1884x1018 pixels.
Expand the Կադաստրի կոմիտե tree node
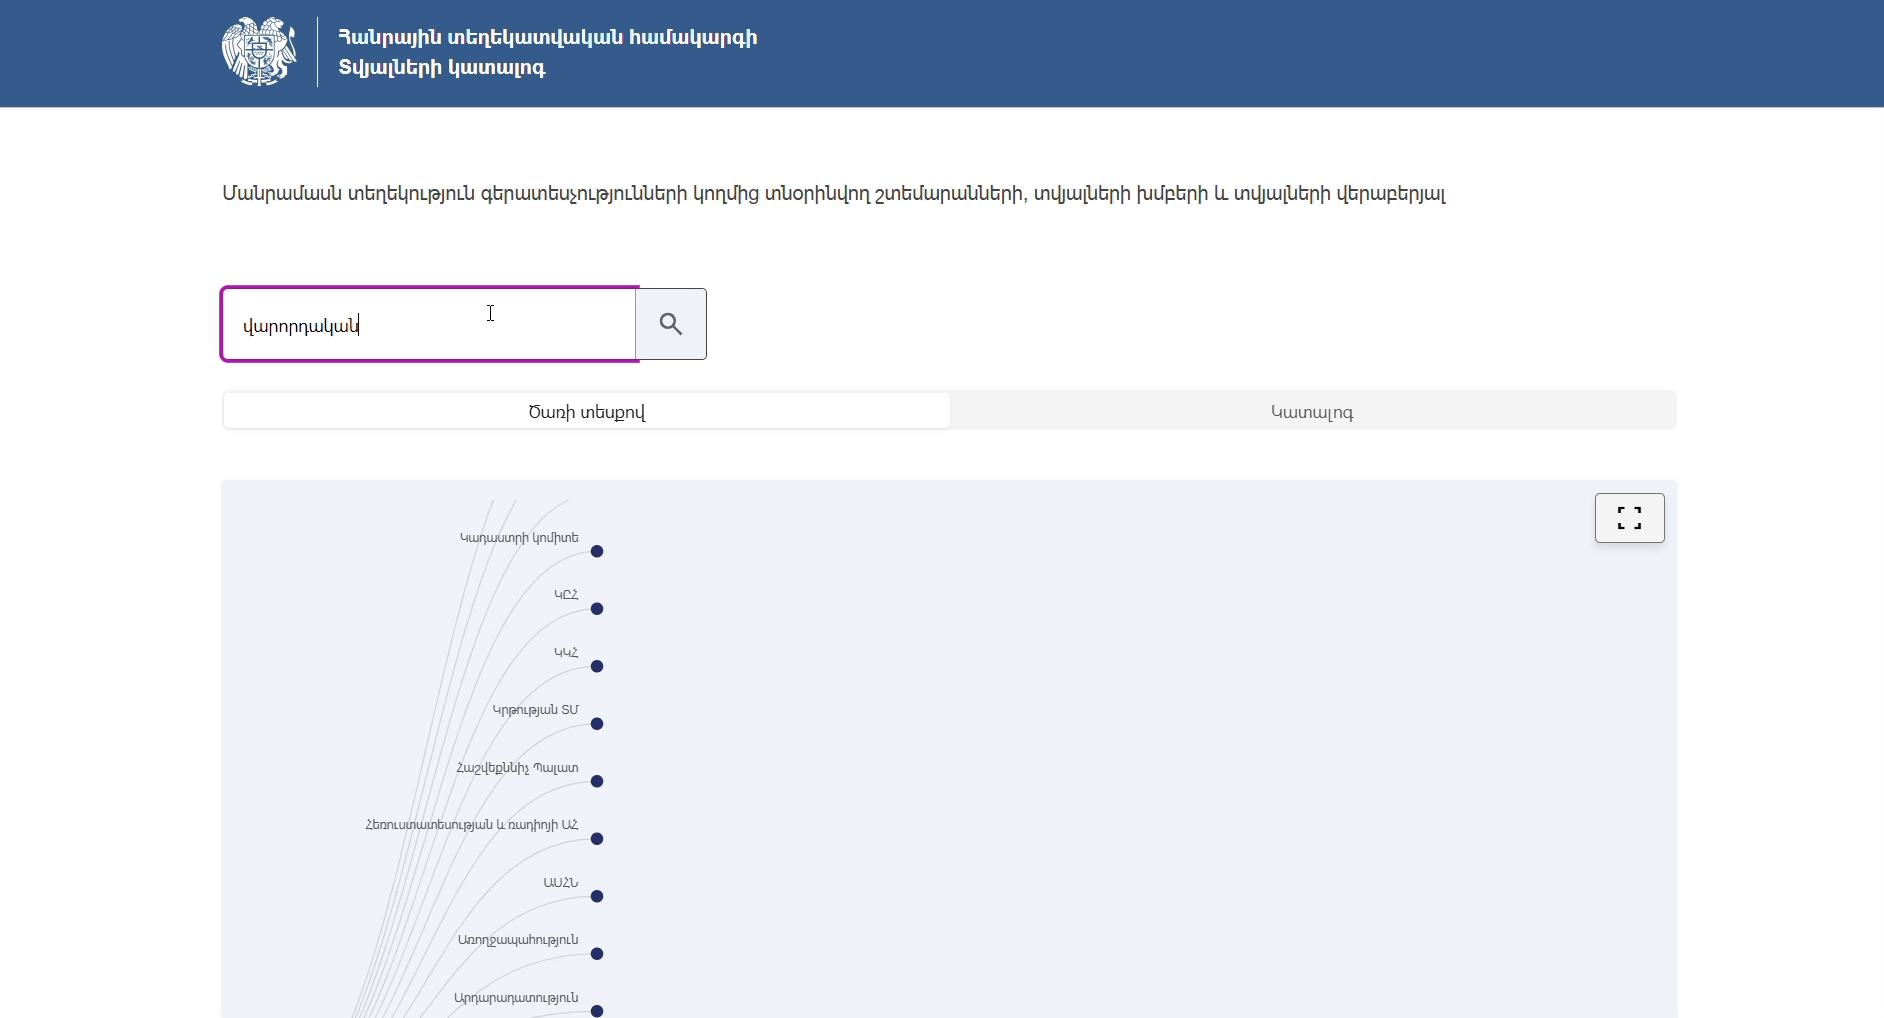[x=597, y=552]
